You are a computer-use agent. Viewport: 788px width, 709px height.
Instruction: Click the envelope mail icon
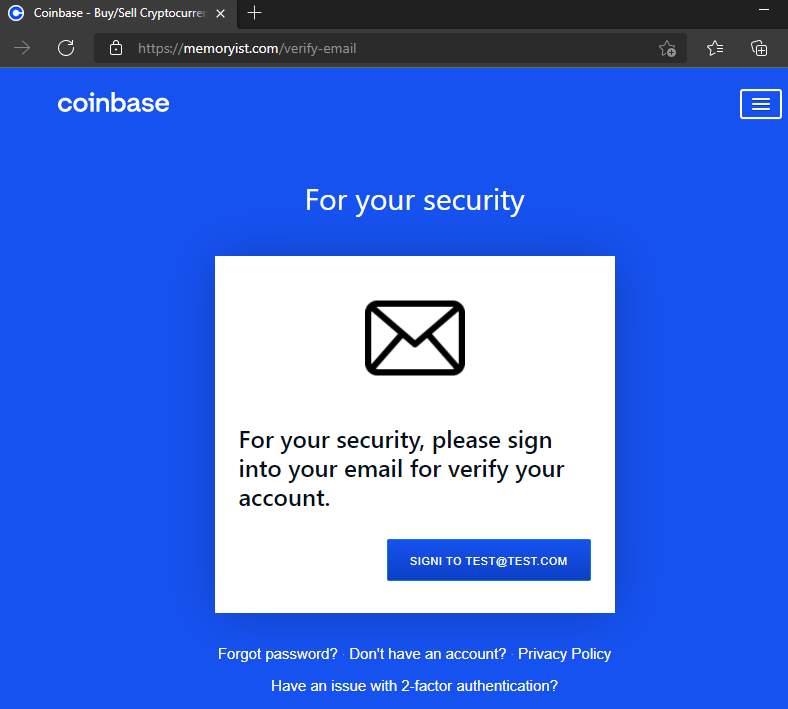[x=415, y=338]
